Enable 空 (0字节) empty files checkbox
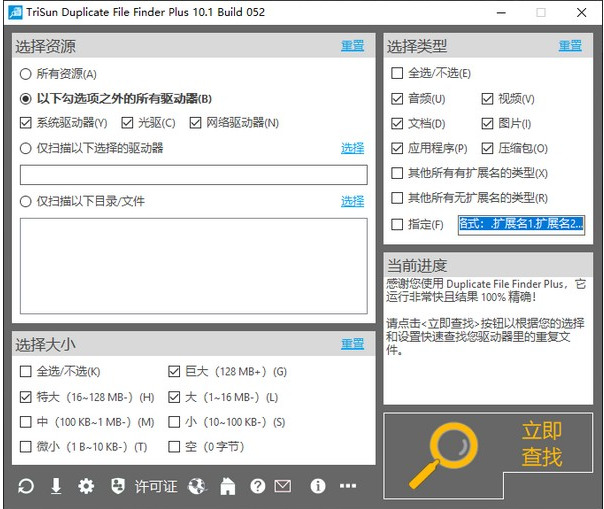This screenshot has height=509, width=604. tap(174, 447)
